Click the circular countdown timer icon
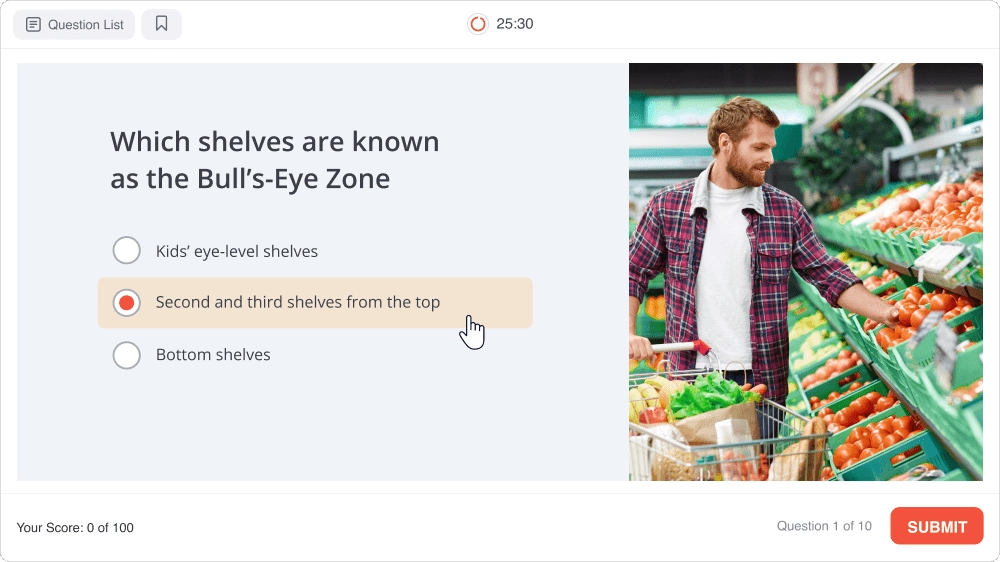 coord(478,24)
